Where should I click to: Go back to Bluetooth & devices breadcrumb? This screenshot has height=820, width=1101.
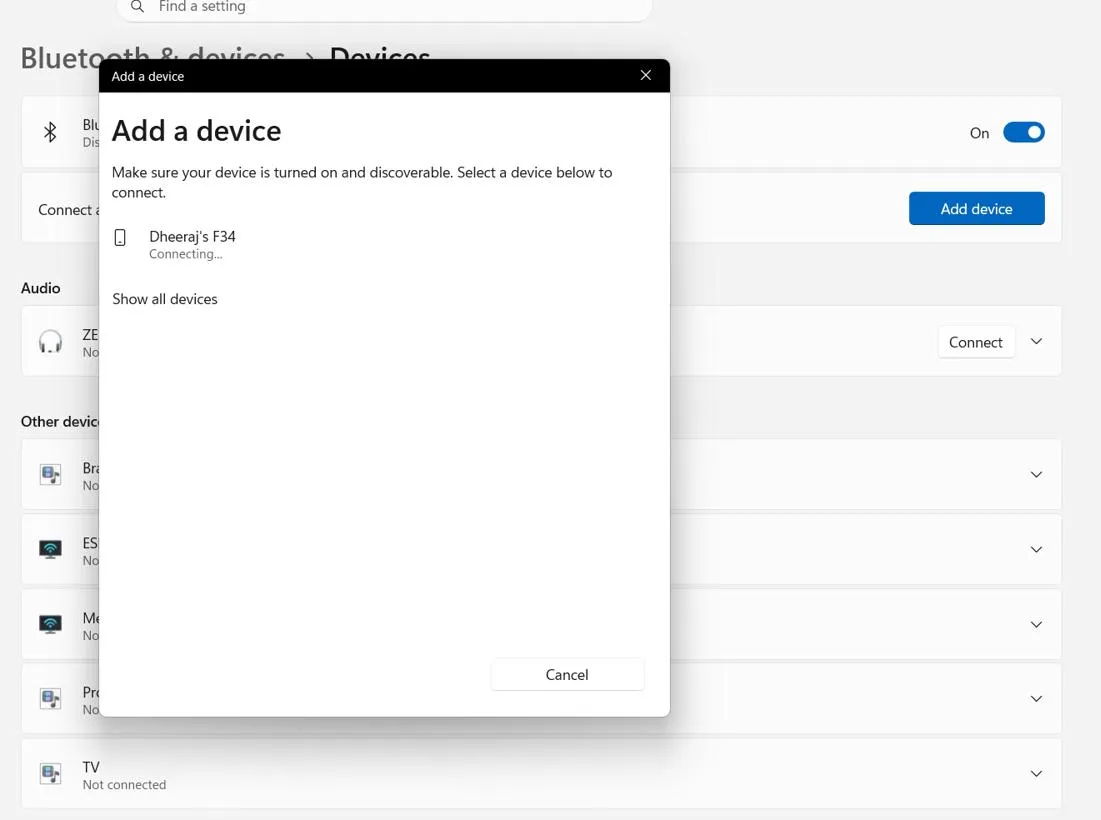(152, 58)
